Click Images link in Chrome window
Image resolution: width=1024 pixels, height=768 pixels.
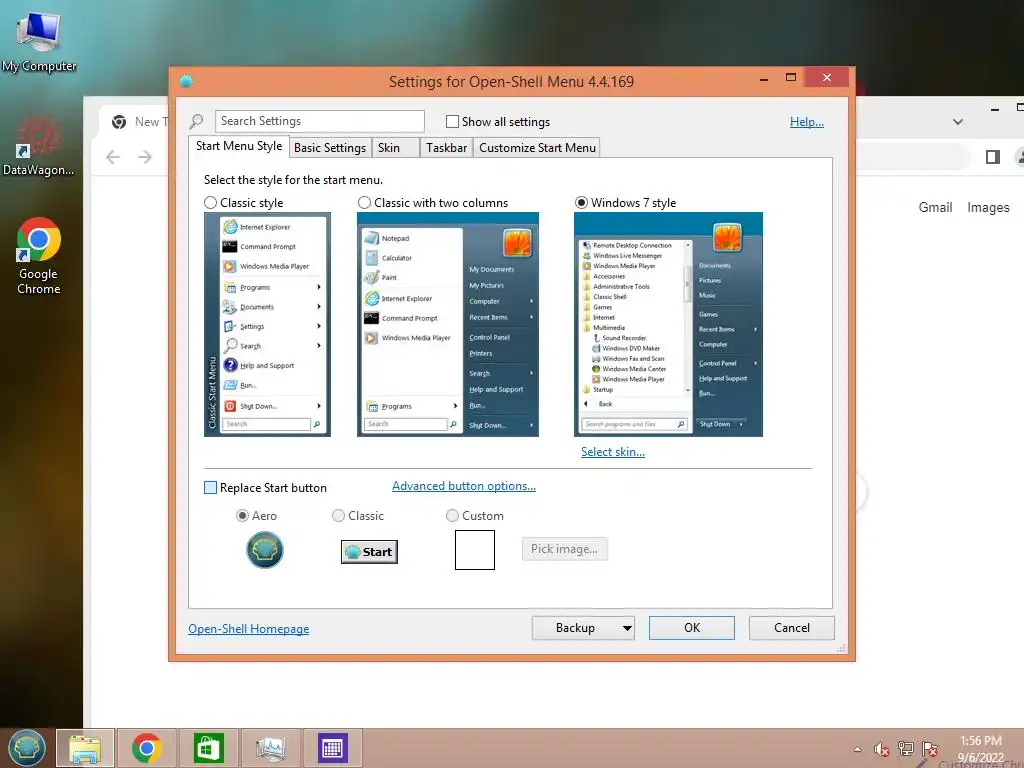[x=988, y=208]
